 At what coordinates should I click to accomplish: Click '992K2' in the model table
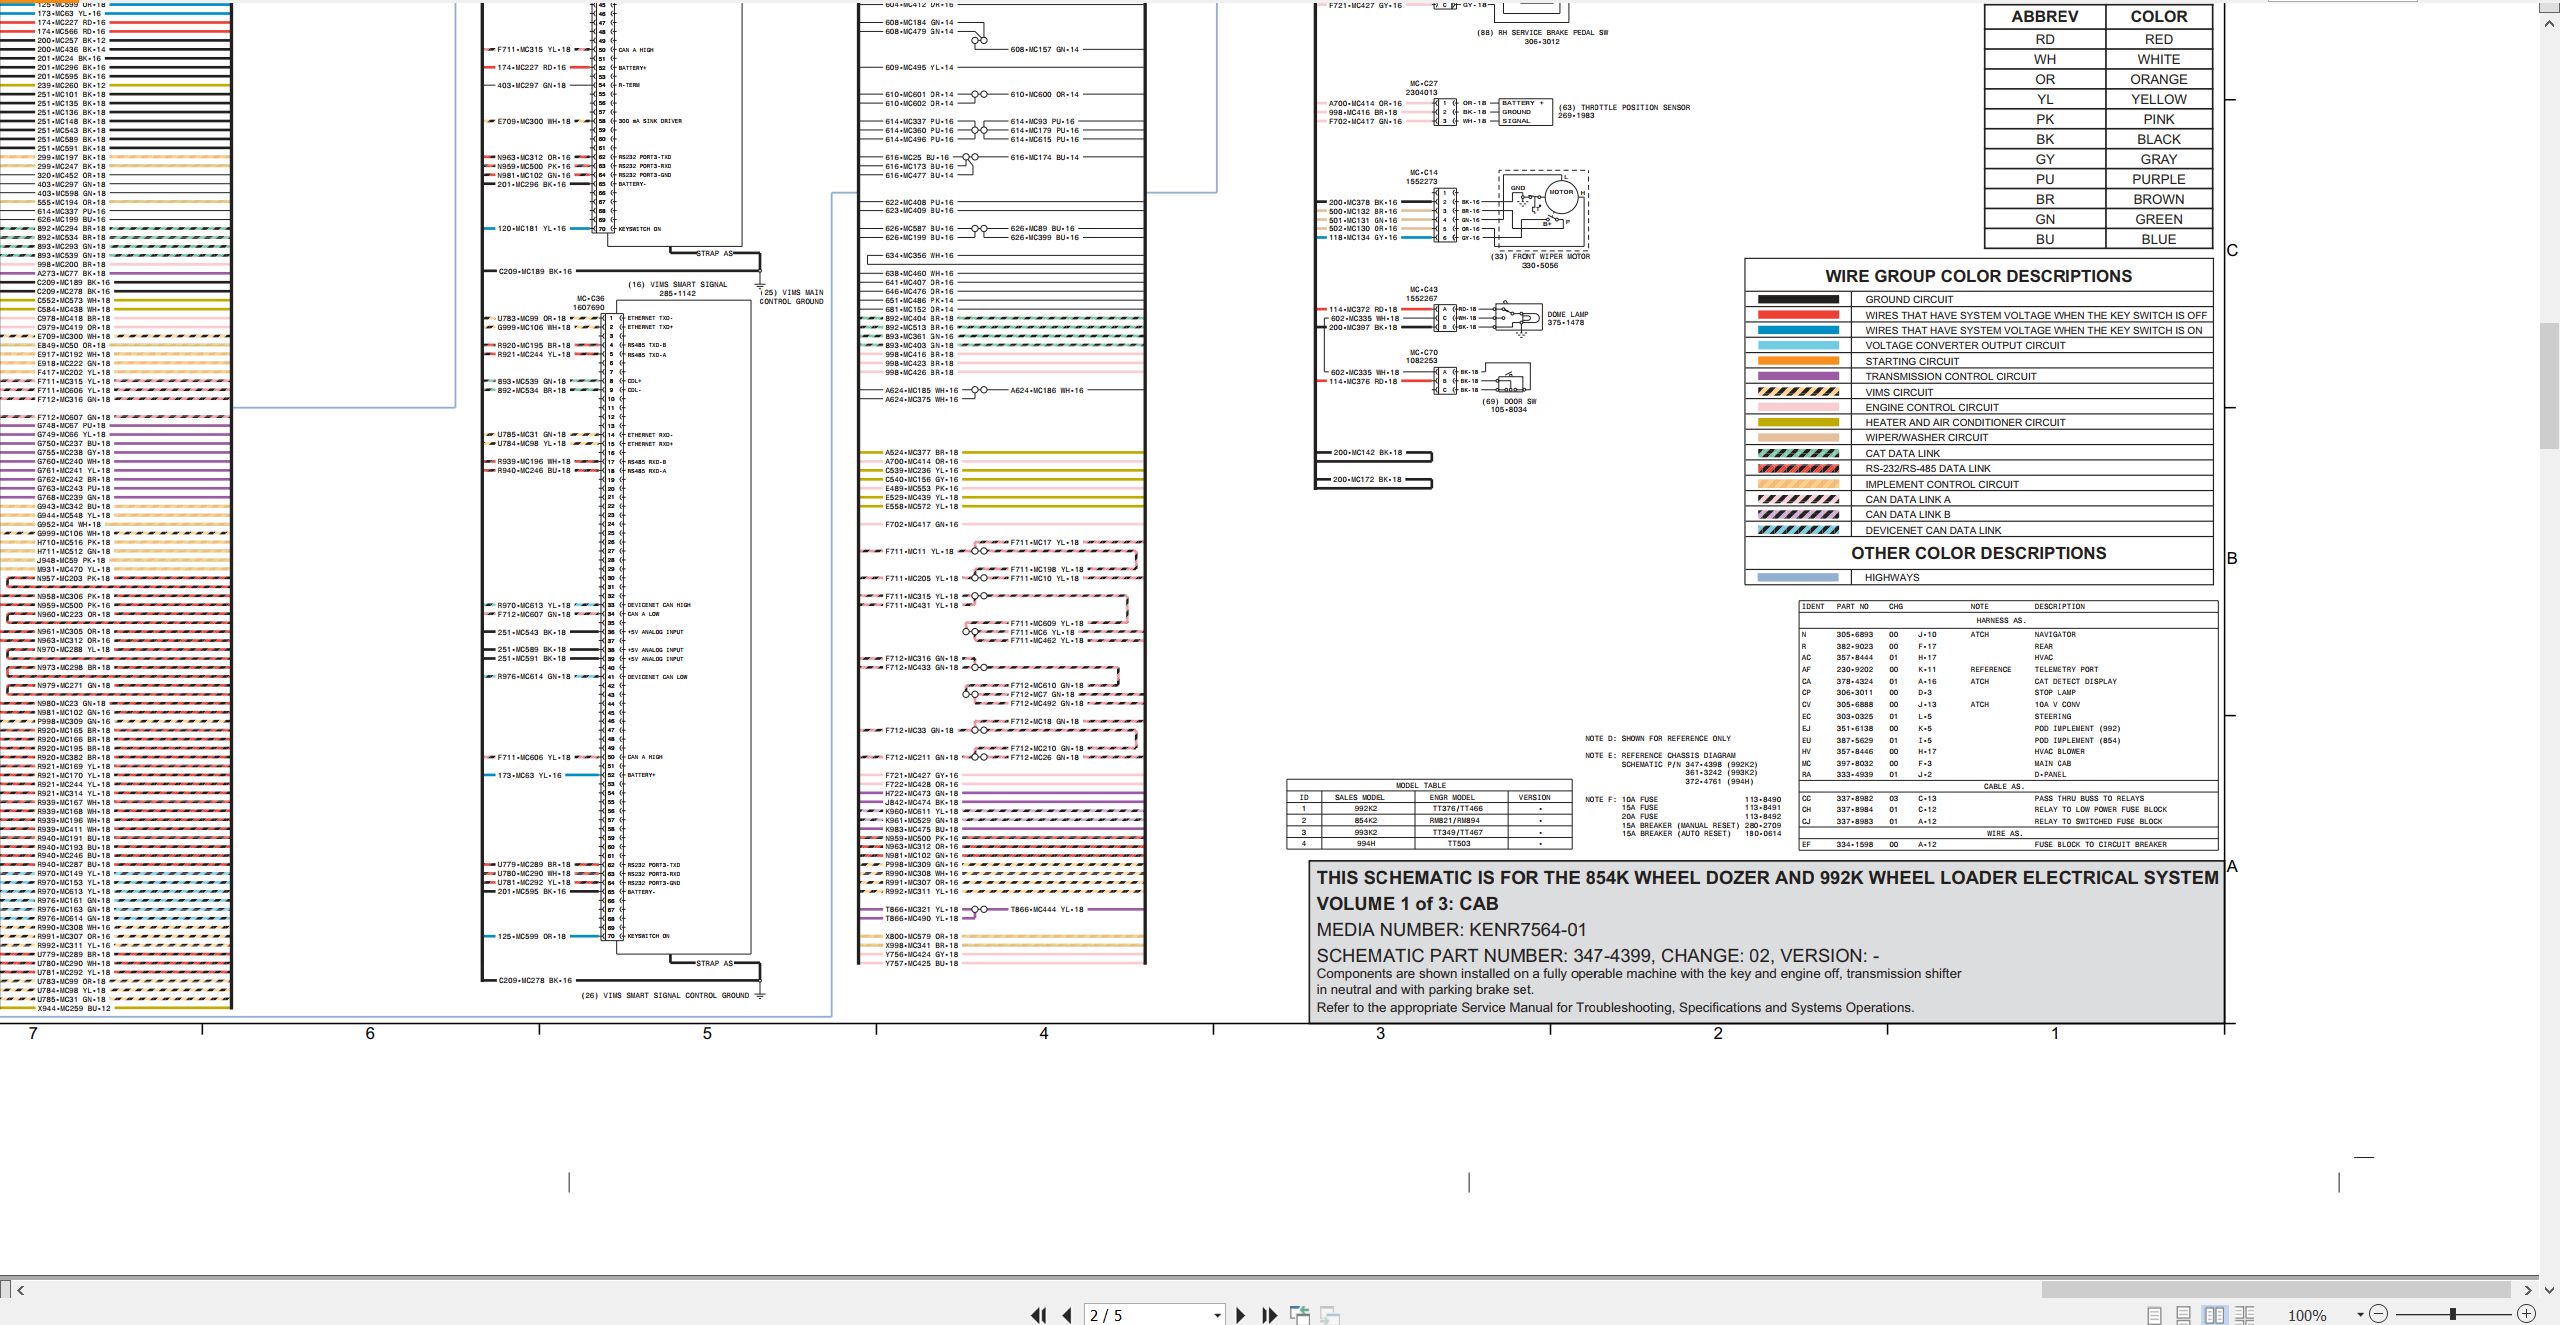[1365, 808]
